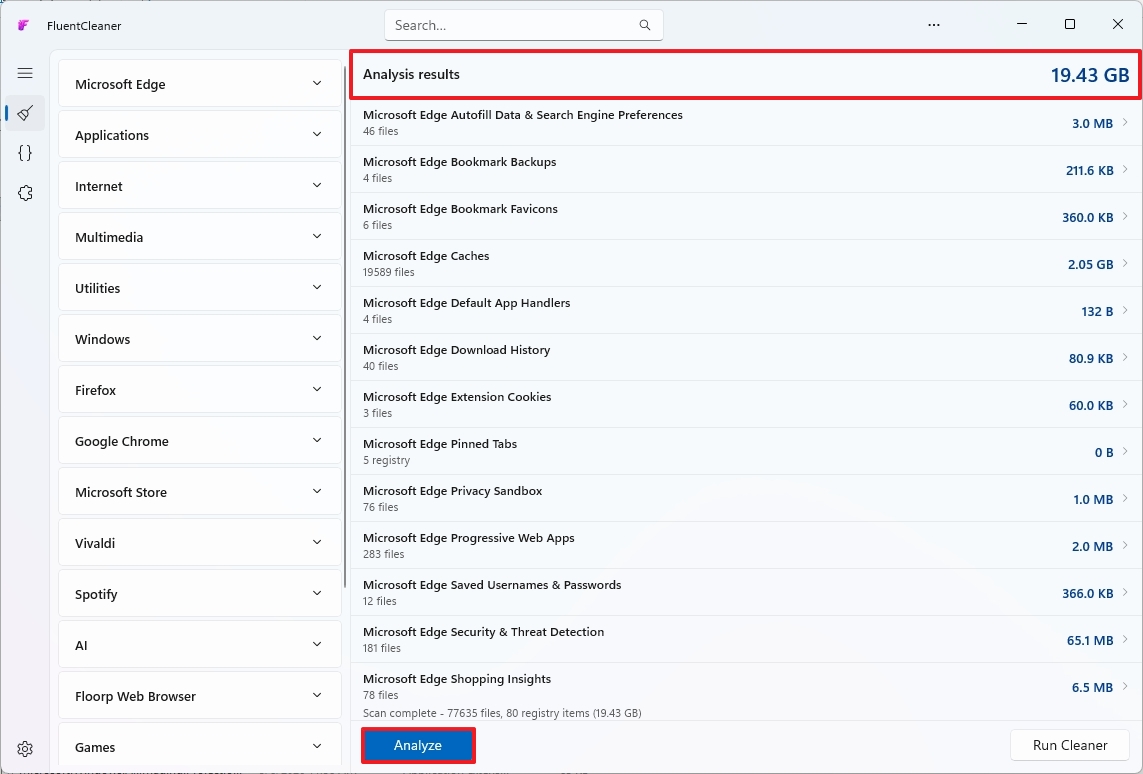Click the Analysis results heading

click(411, 74)
